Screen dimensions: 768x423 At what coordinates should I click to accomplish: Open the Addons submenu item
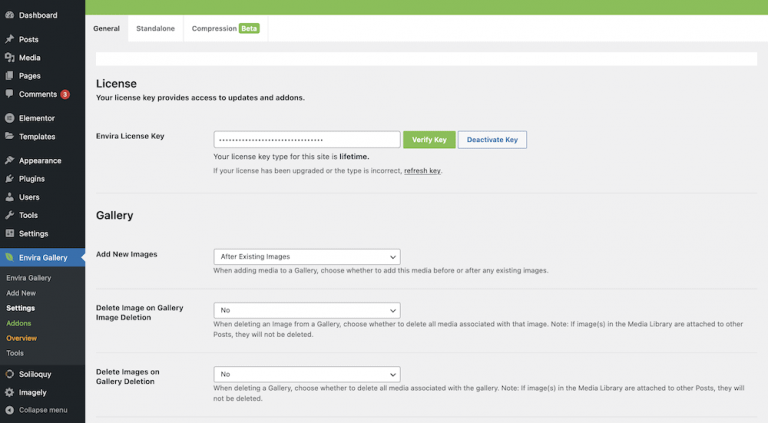coord(18,323)
